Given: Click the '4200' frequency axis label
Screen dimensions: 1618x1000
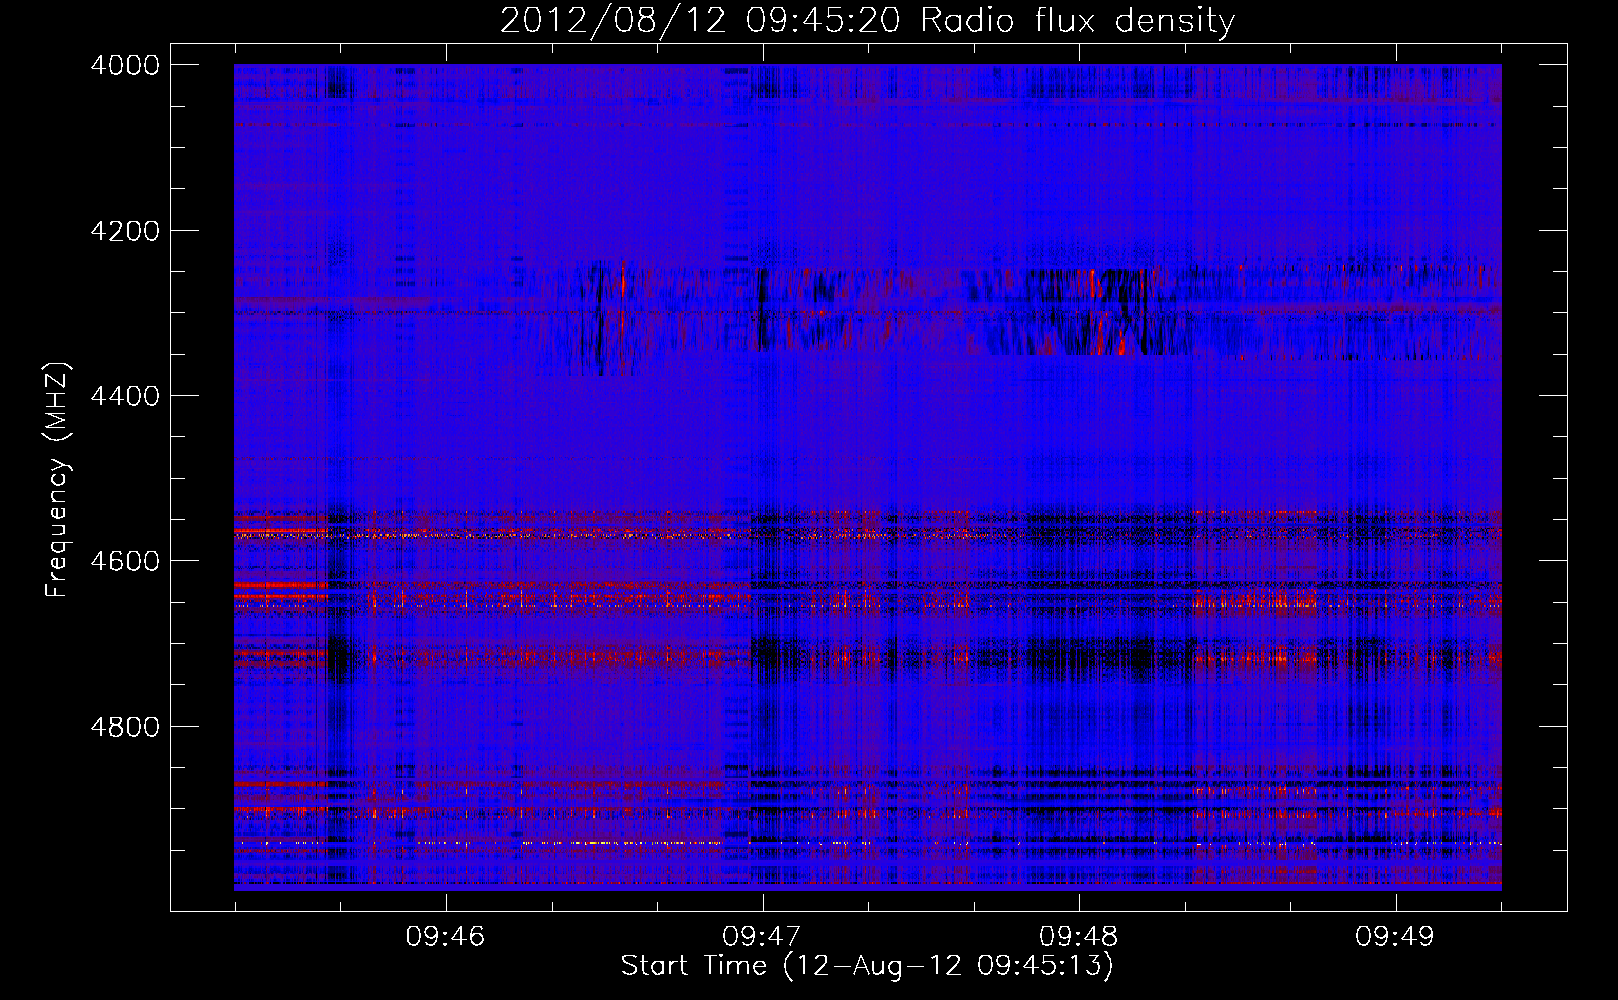Looking at the screenshot, I should click(125, 231).
